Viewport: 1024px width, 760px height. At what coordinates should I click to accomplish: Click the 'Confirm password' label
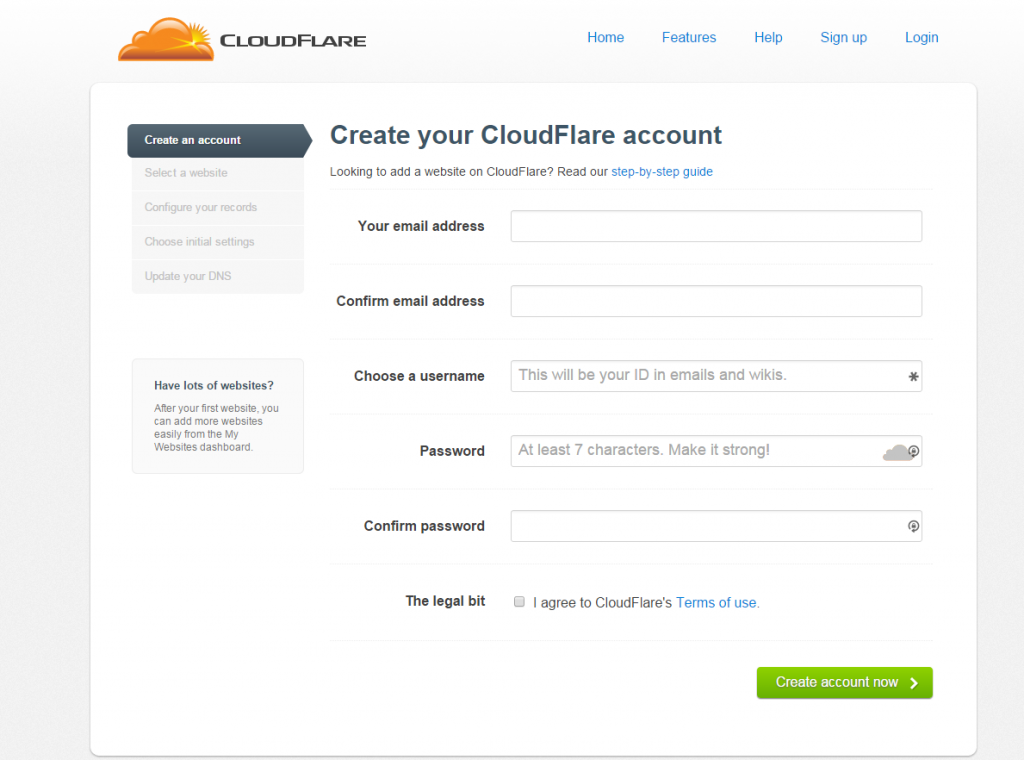[x=424, y=526]
